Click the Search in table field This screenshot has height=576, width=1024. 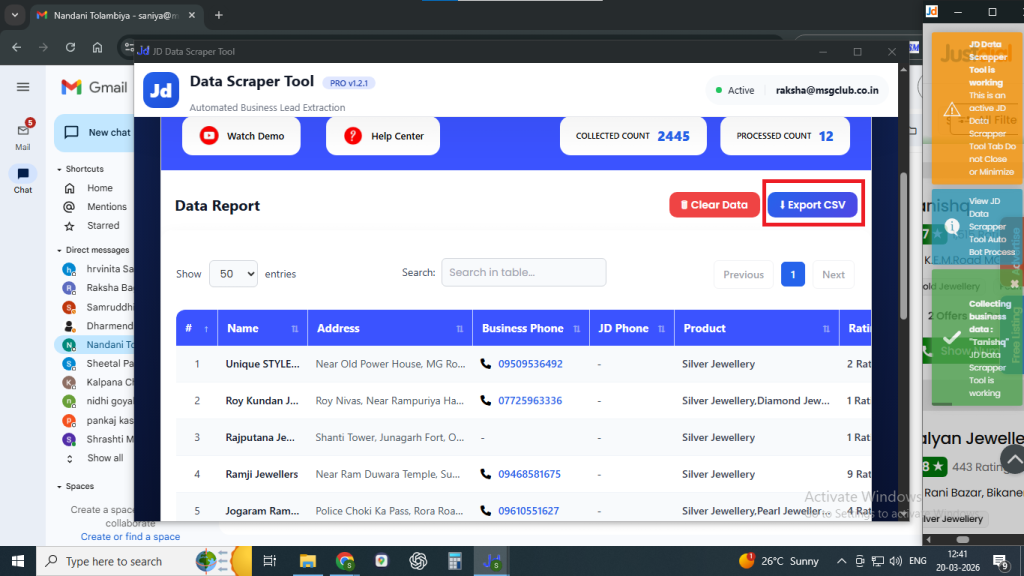523,272
